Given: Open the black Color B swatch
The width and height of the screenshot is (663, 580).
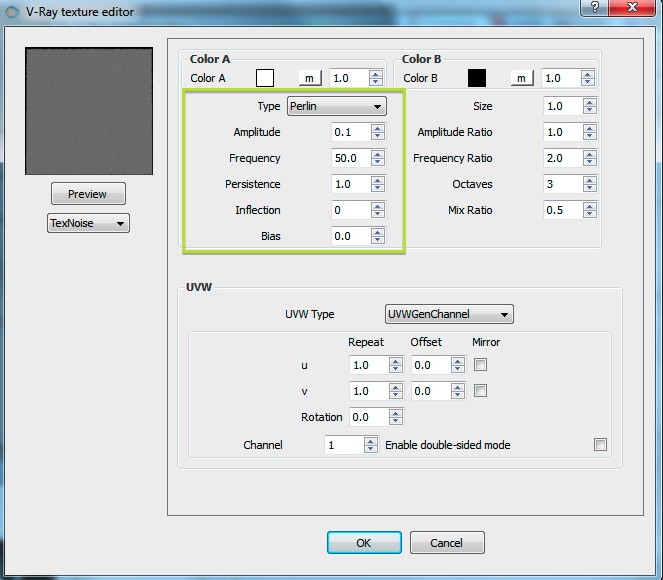Looking at the screenshot, I should (477, 78).
